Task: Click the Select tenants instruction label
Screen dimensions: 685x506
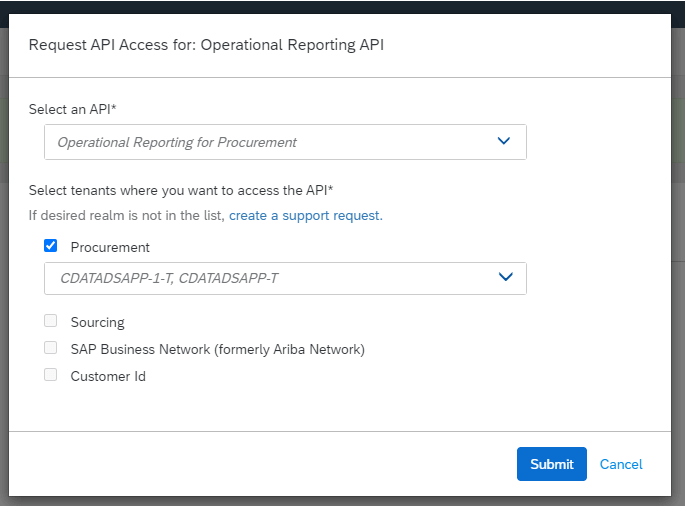Action: (181, 191)
